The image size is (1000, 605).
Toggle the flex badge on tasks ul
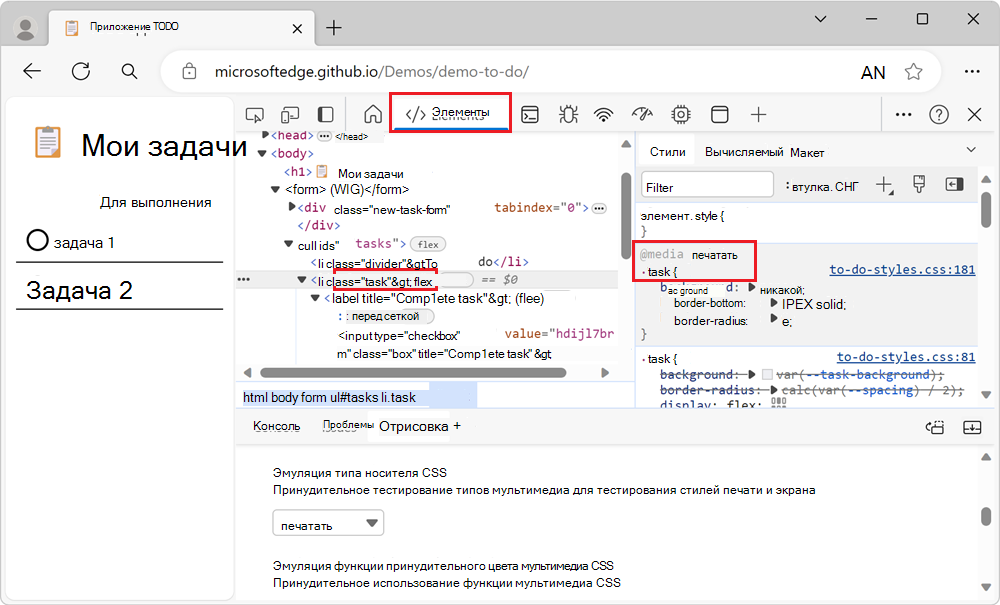428,244
